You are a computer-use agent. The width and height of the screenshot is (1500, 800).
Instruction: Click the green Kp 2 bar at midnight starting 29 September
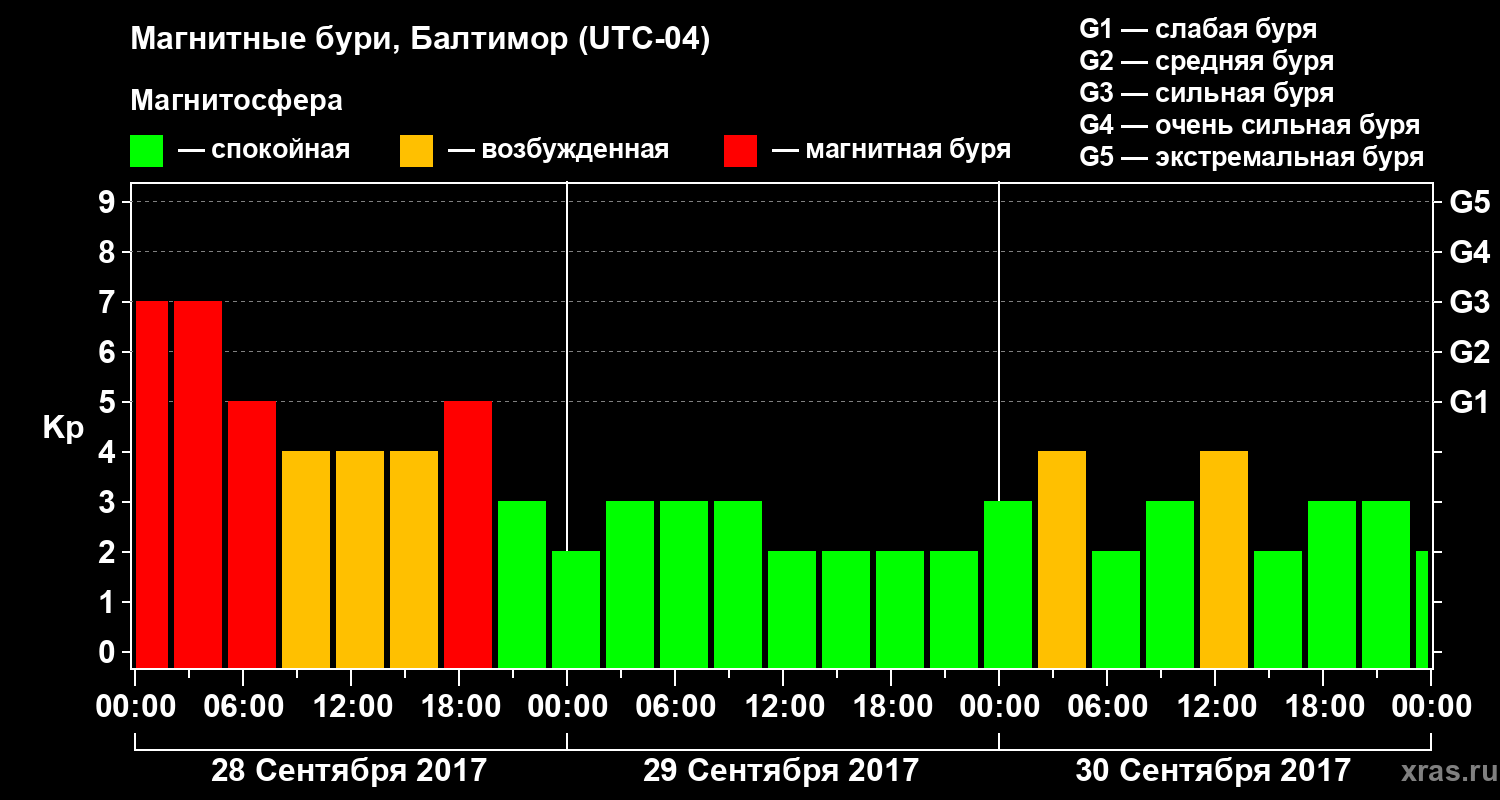tap(576, 610)
